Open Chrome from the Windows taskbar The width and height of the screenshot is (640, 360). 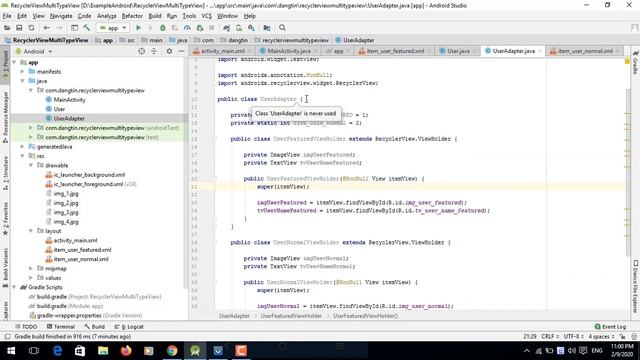(x=172, y=351)
